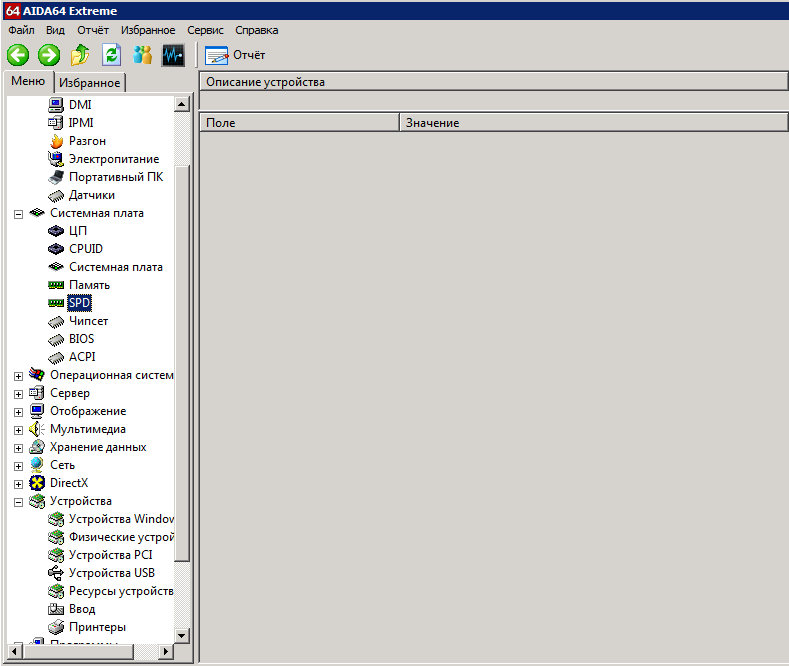Open the Избранное menu in the menu bar
789x666 pixels.
[148, 30]
